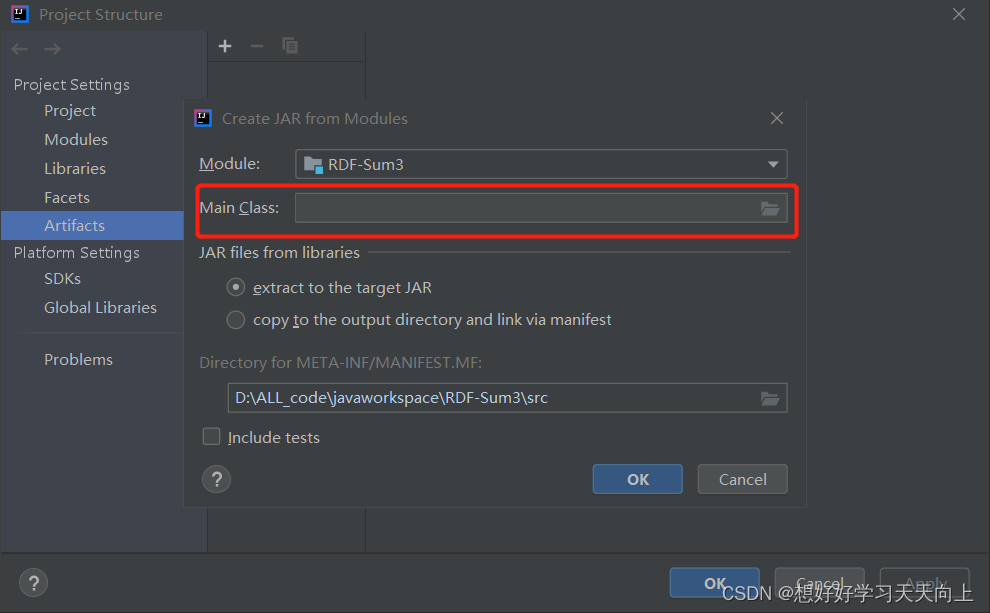990x613 pixels.
Task: Open Global Libraries settings
Action: tap(100, 307)
